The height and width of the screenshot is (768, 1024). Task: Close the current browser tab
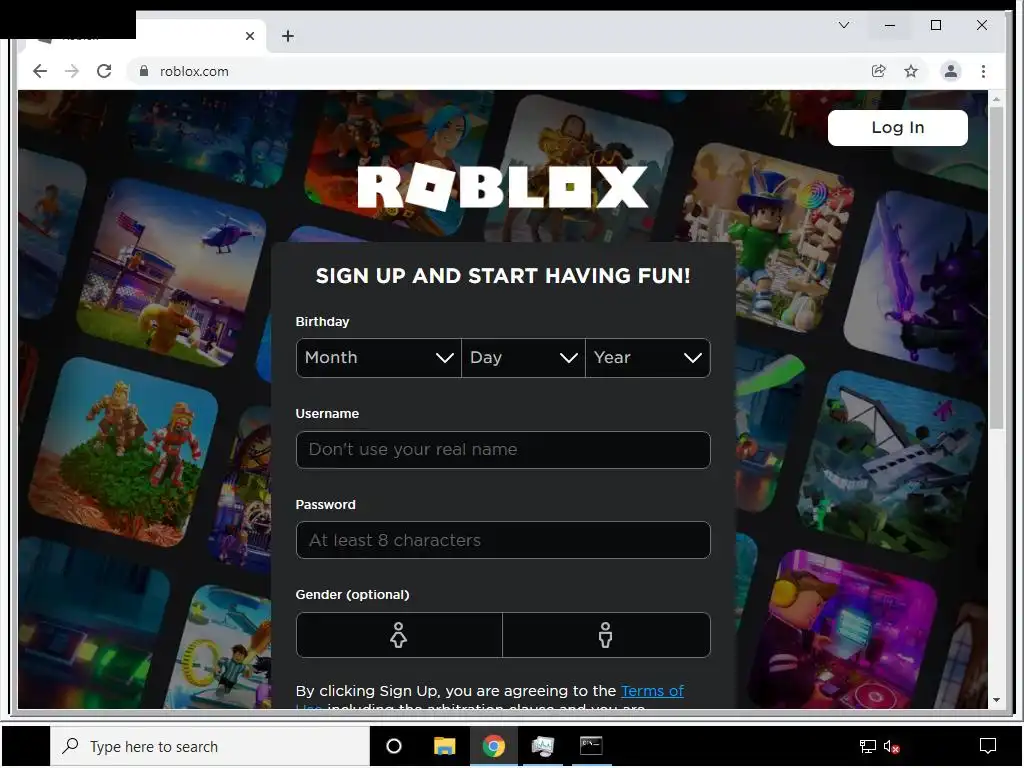coord(249,36)
